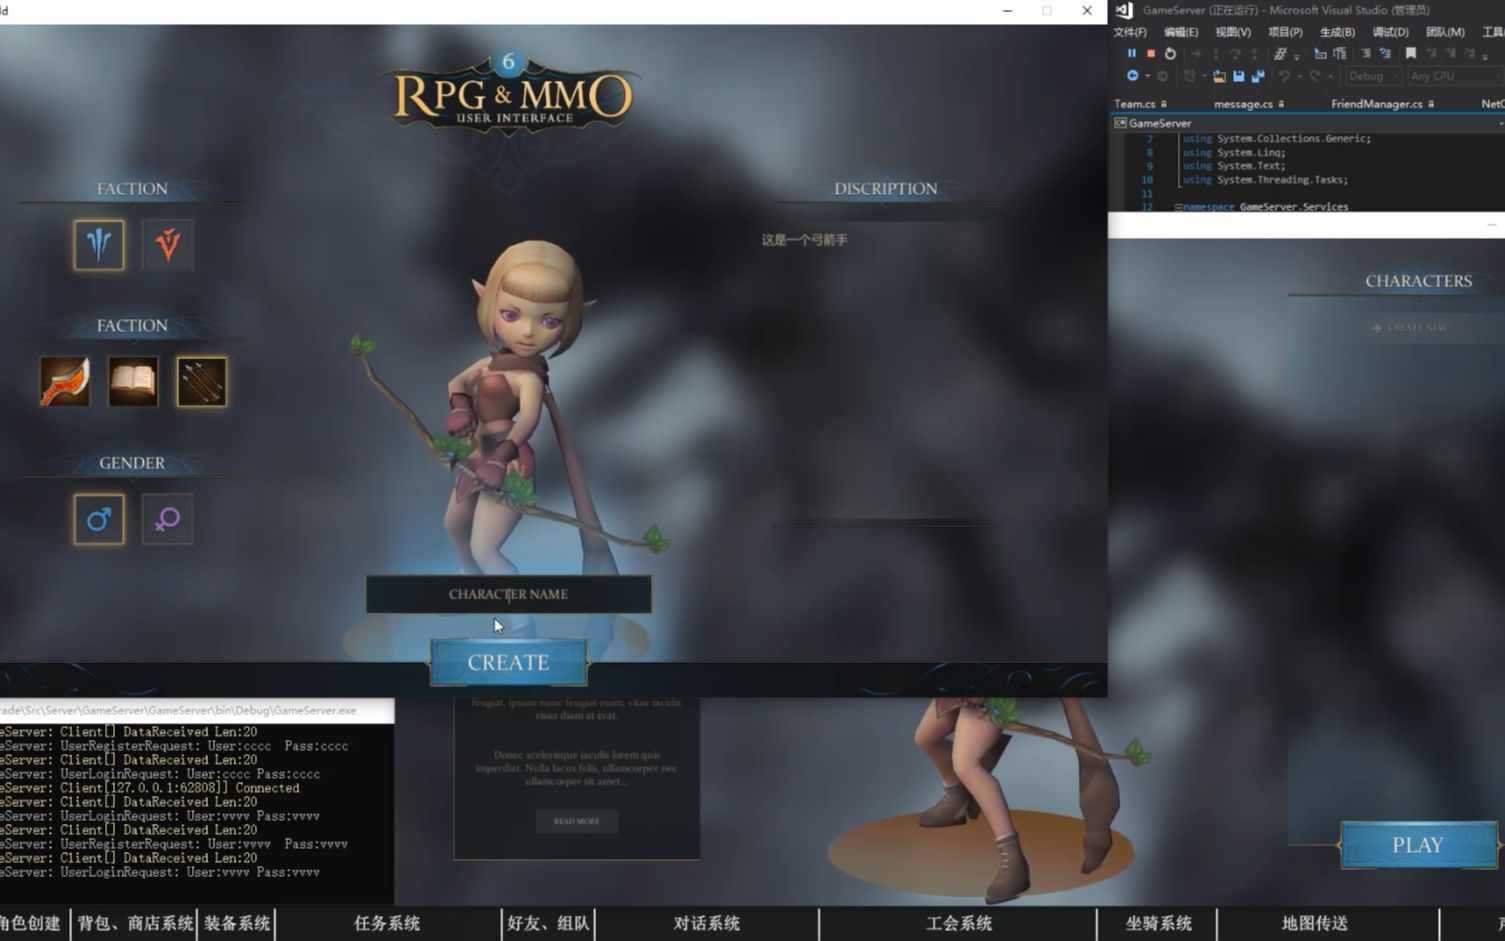Click the Character Name input field

(508, 594)
